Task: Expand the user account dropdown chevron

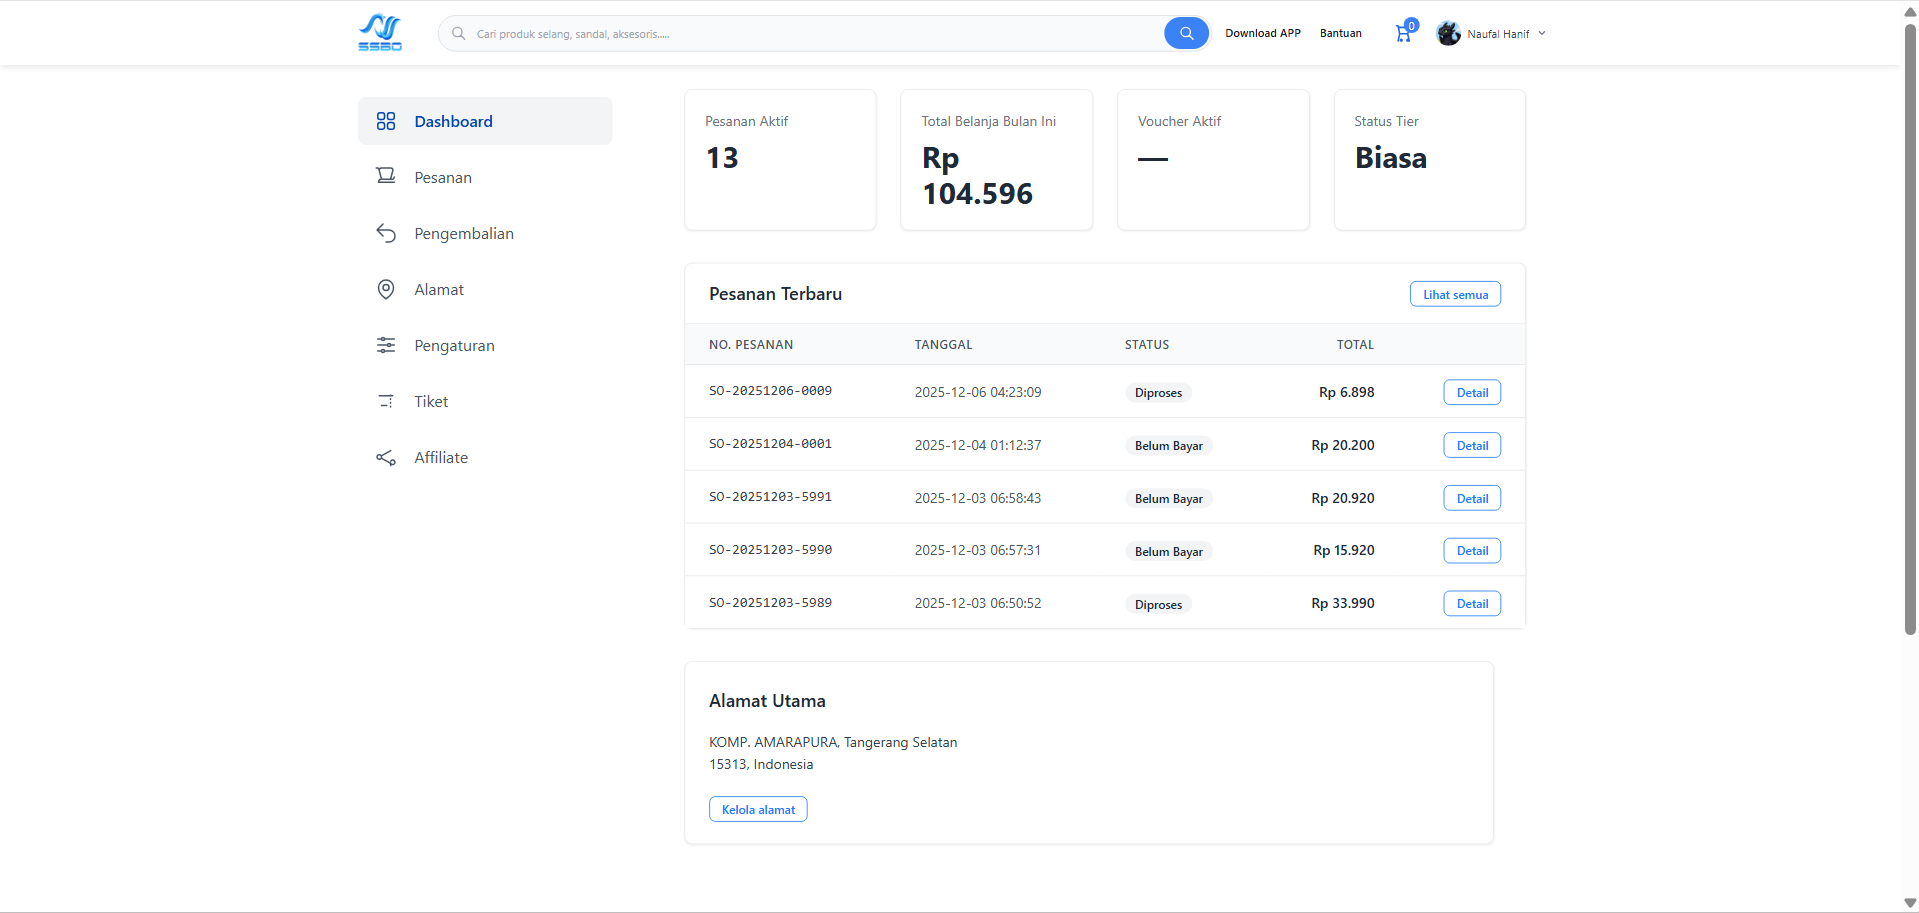Action: (x=1542, y=34)
